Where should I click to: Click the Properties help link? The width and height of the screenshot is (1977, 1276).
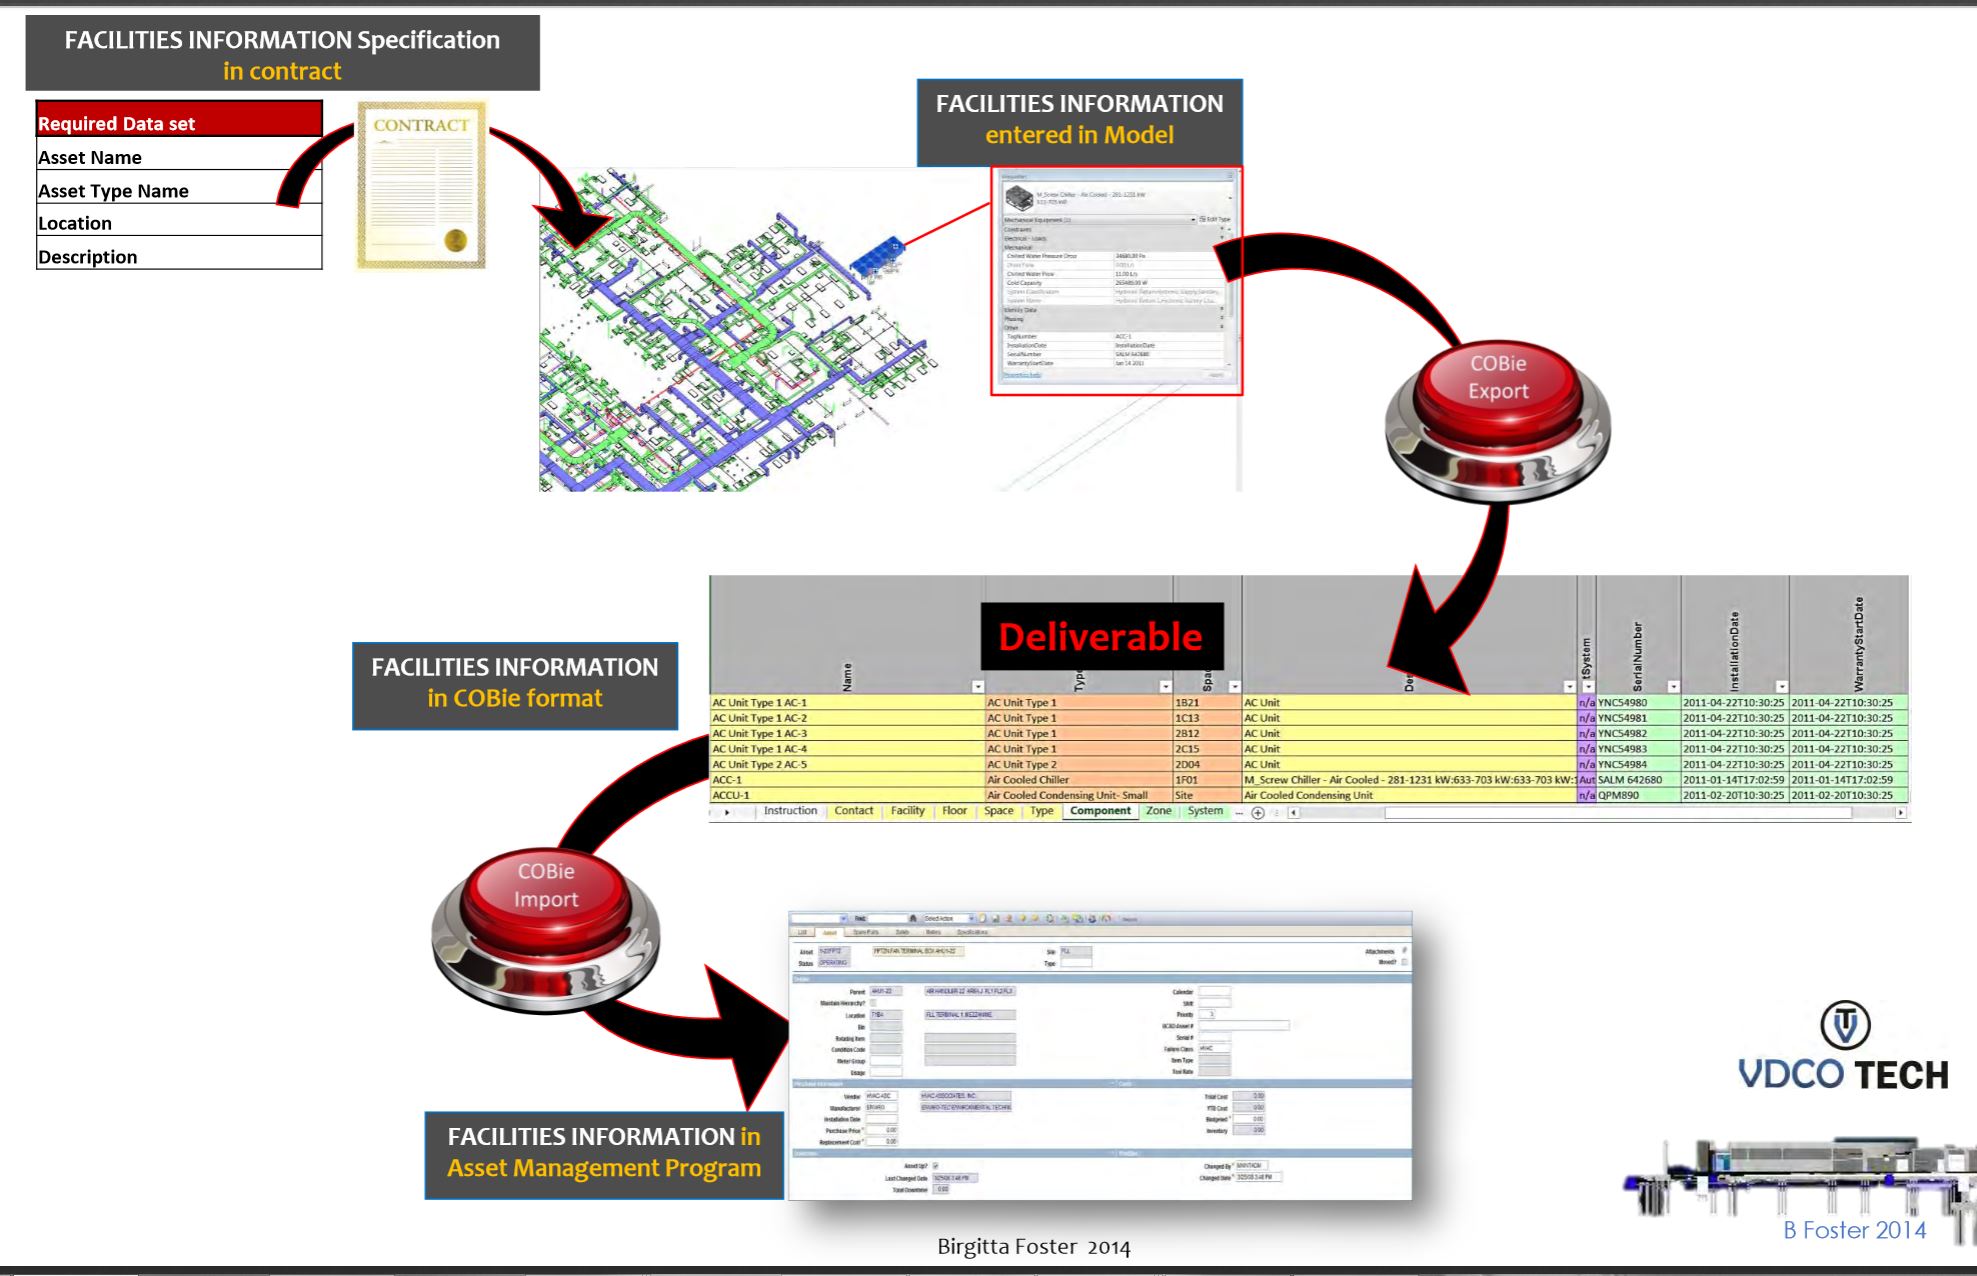(1021, 374)
